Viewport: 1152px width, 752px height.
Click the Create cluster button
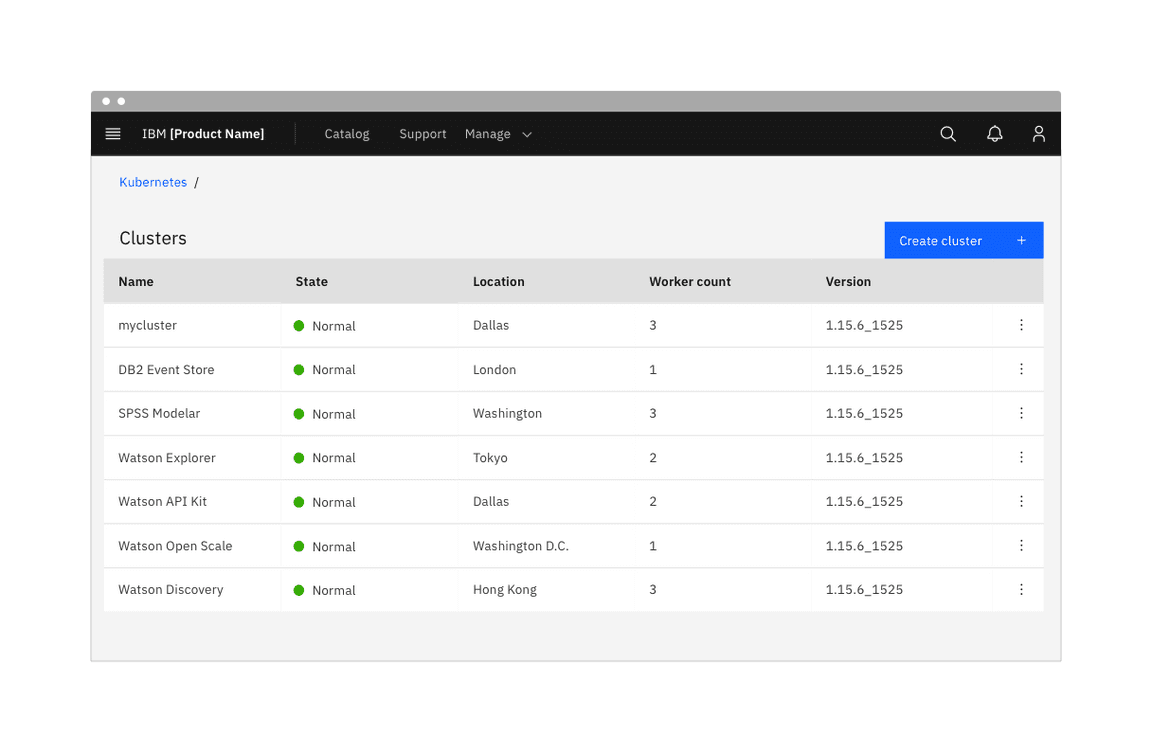(x=963, y=240)
